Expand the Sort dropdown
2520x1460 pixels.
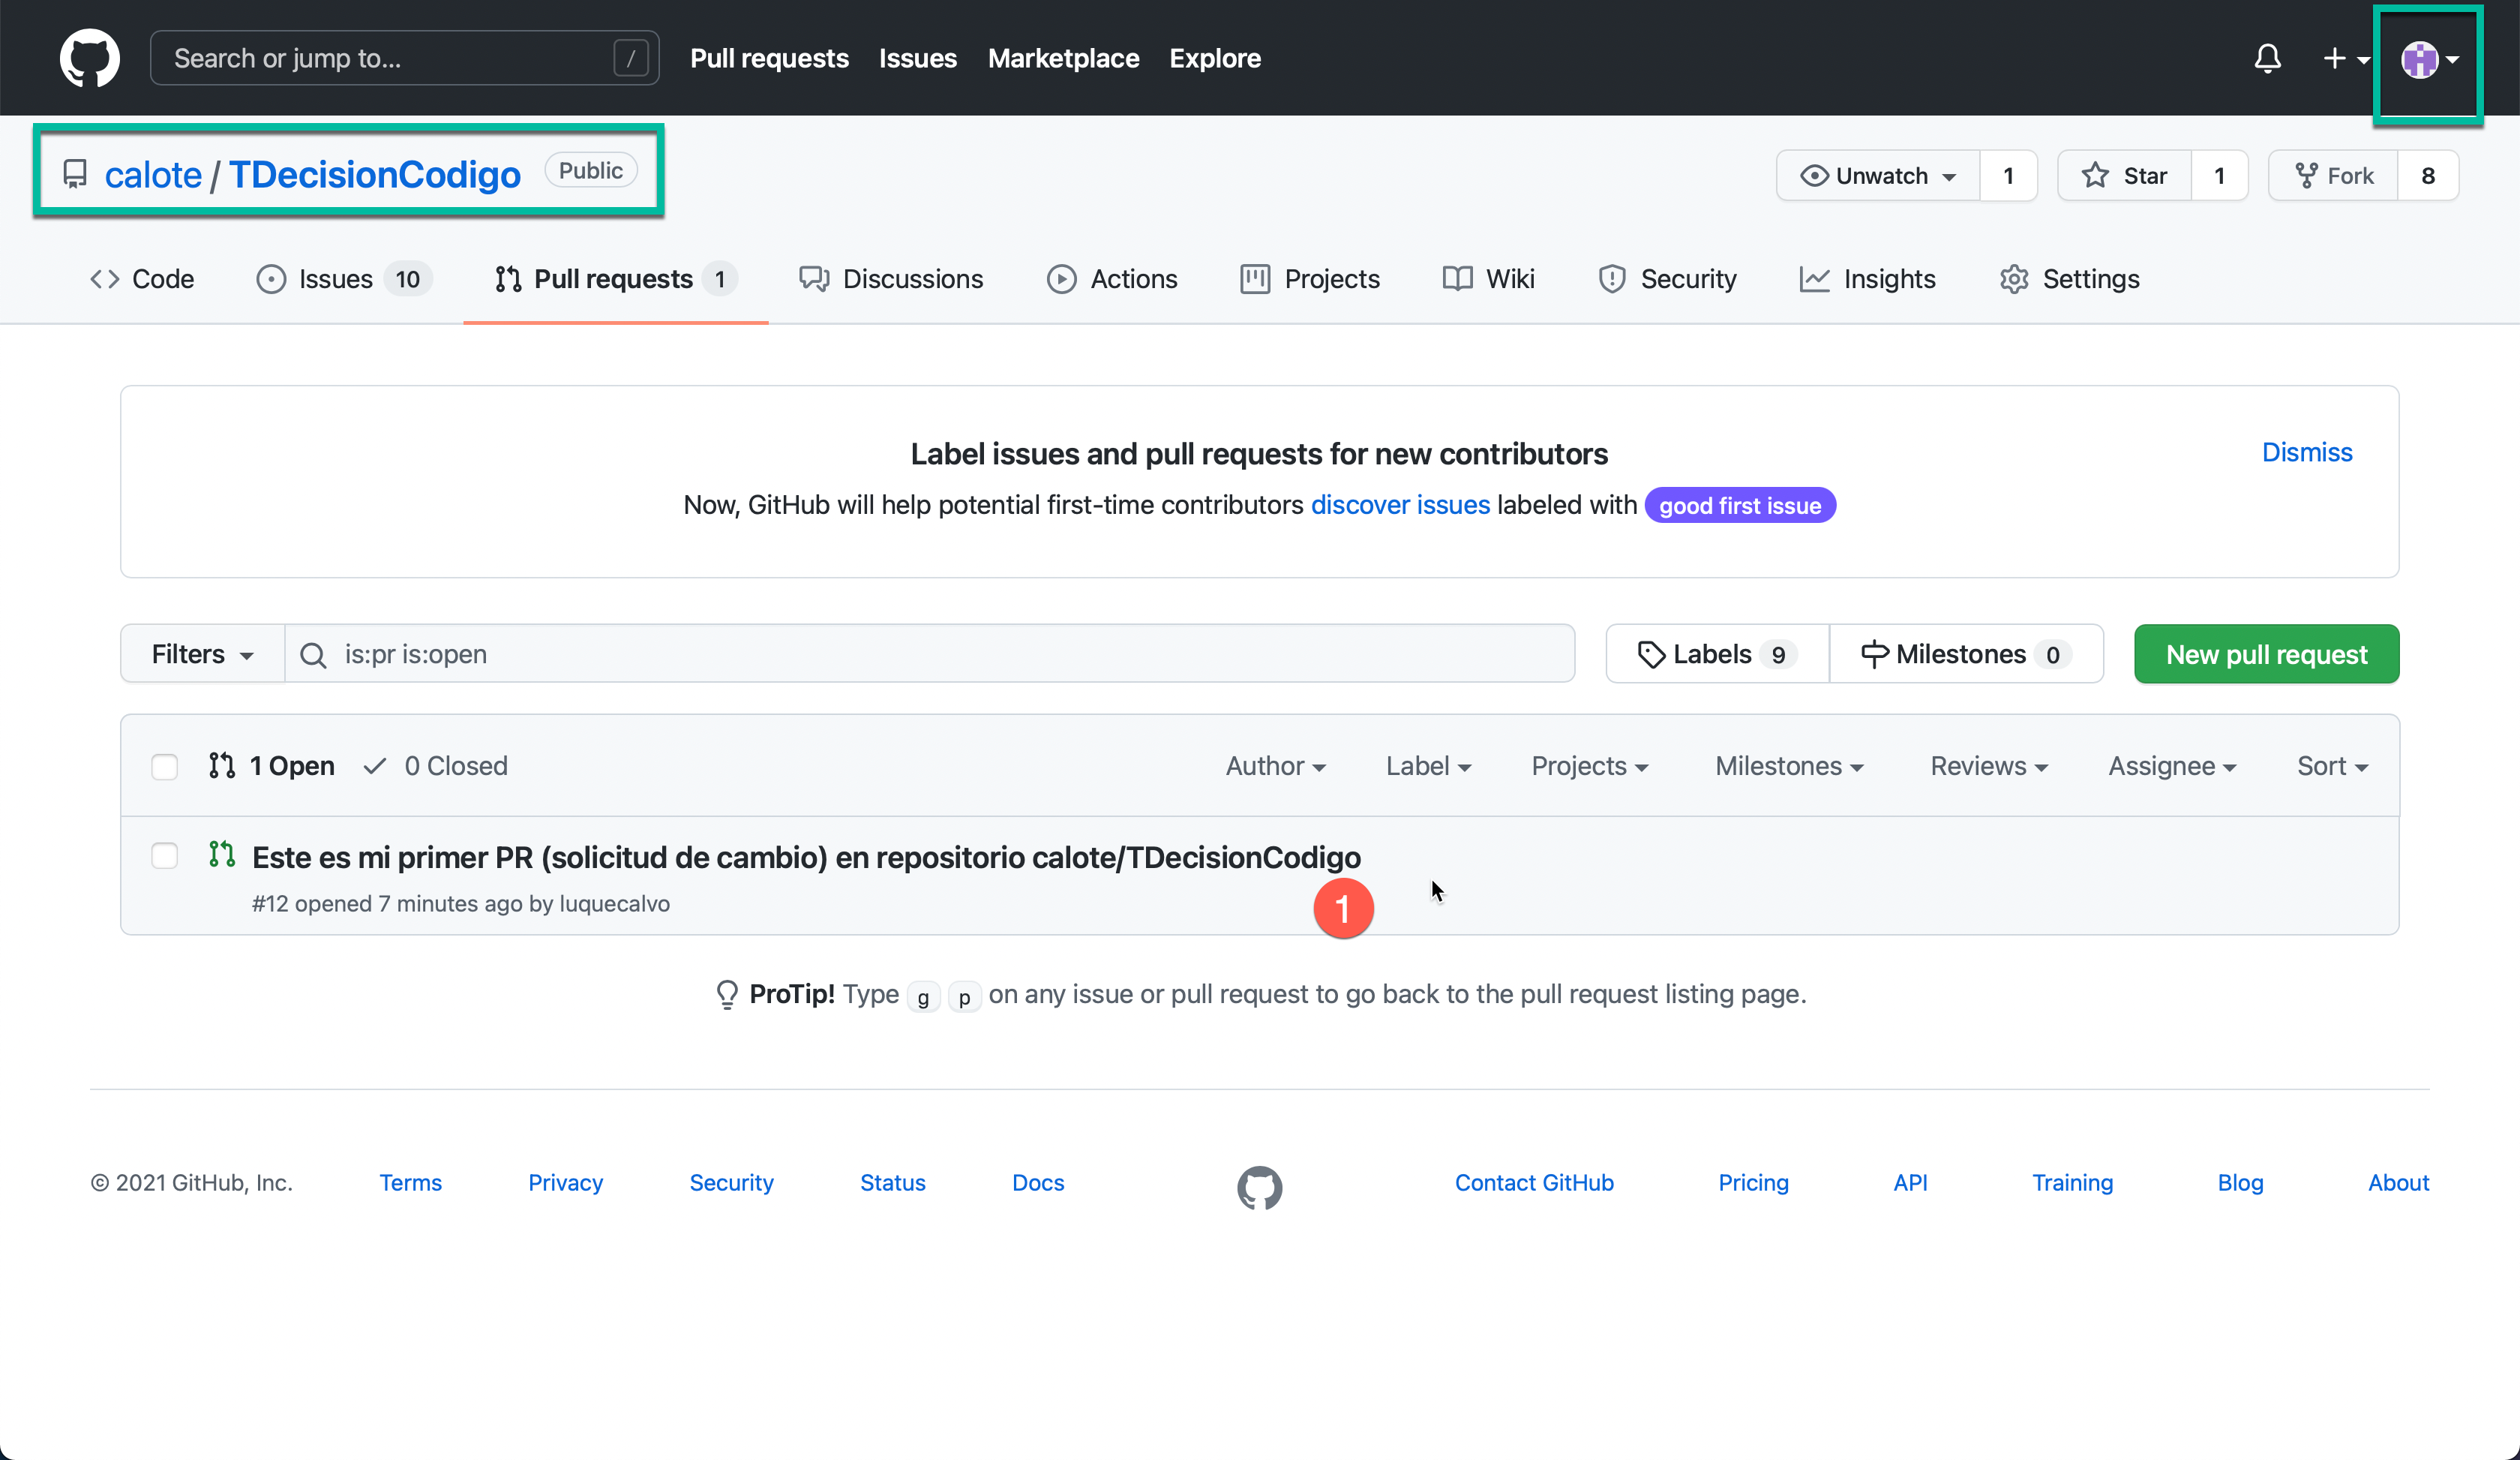2332,766
